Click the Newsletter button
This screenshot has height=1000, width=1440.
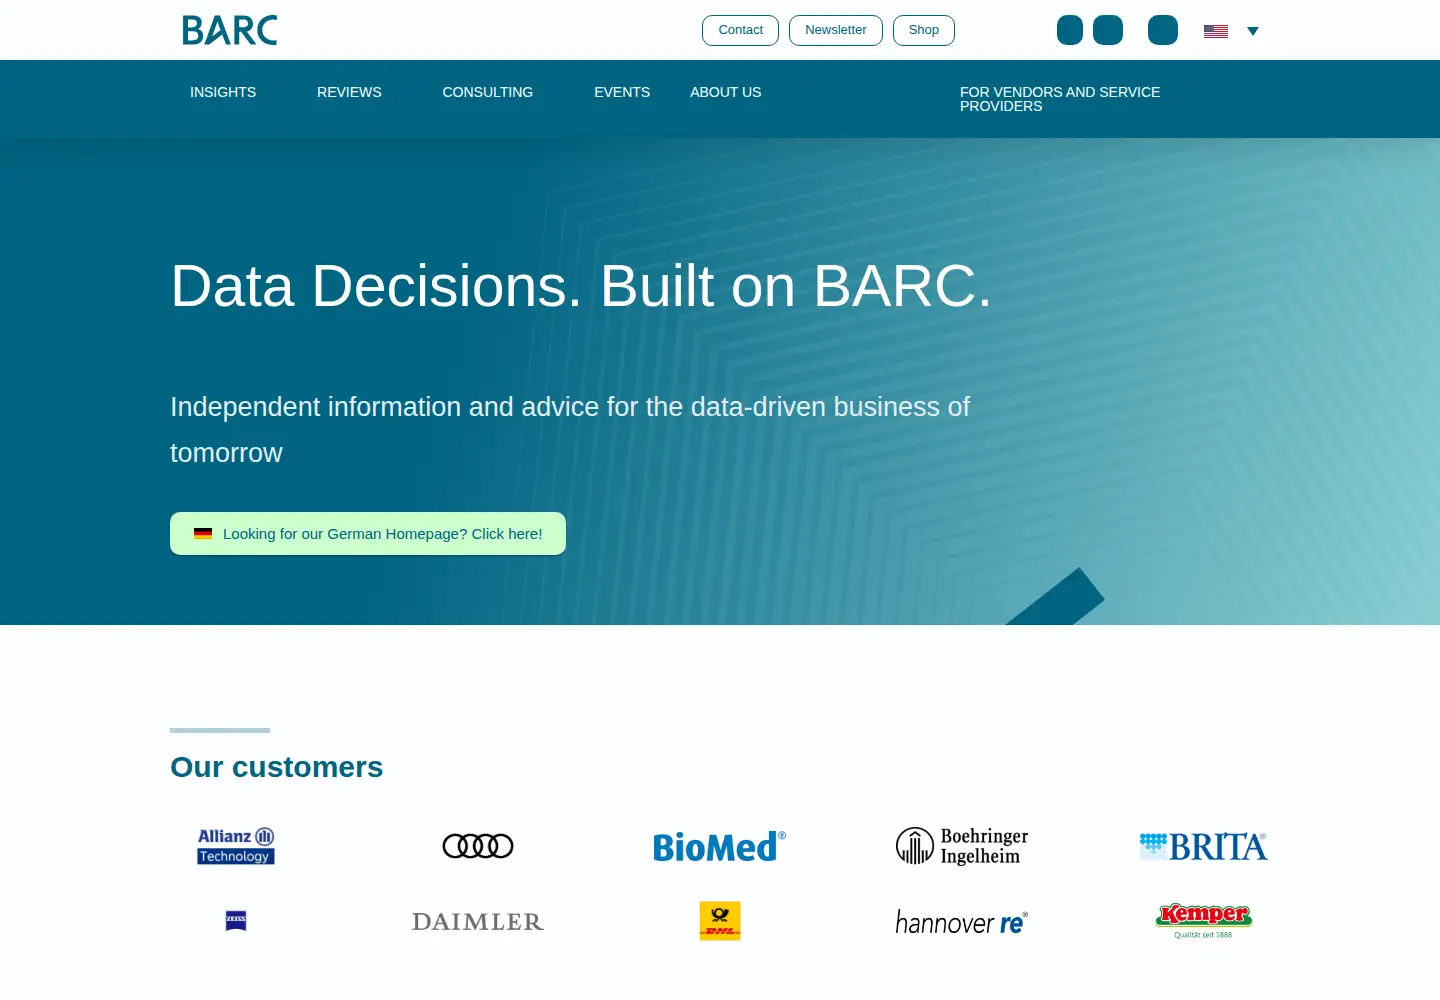click(x=836, y=30)
